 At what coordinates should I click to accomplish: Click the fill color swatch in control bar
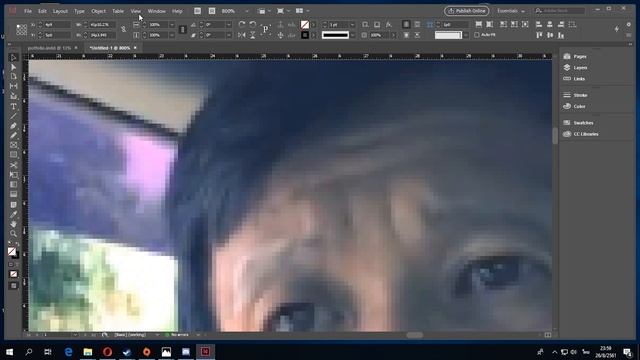click(x=305, y=24)
